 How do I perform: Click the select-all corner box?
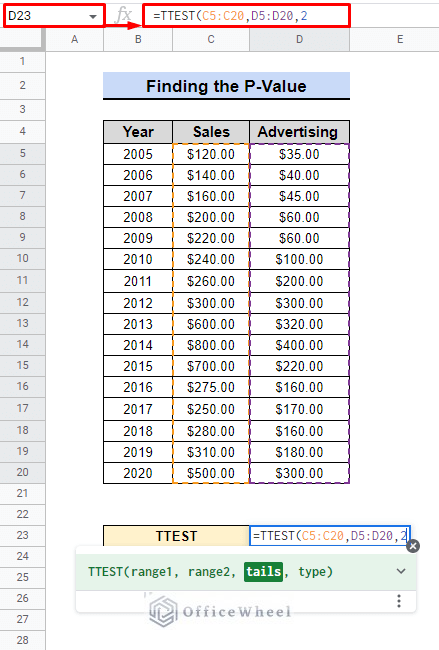[22, 39]
